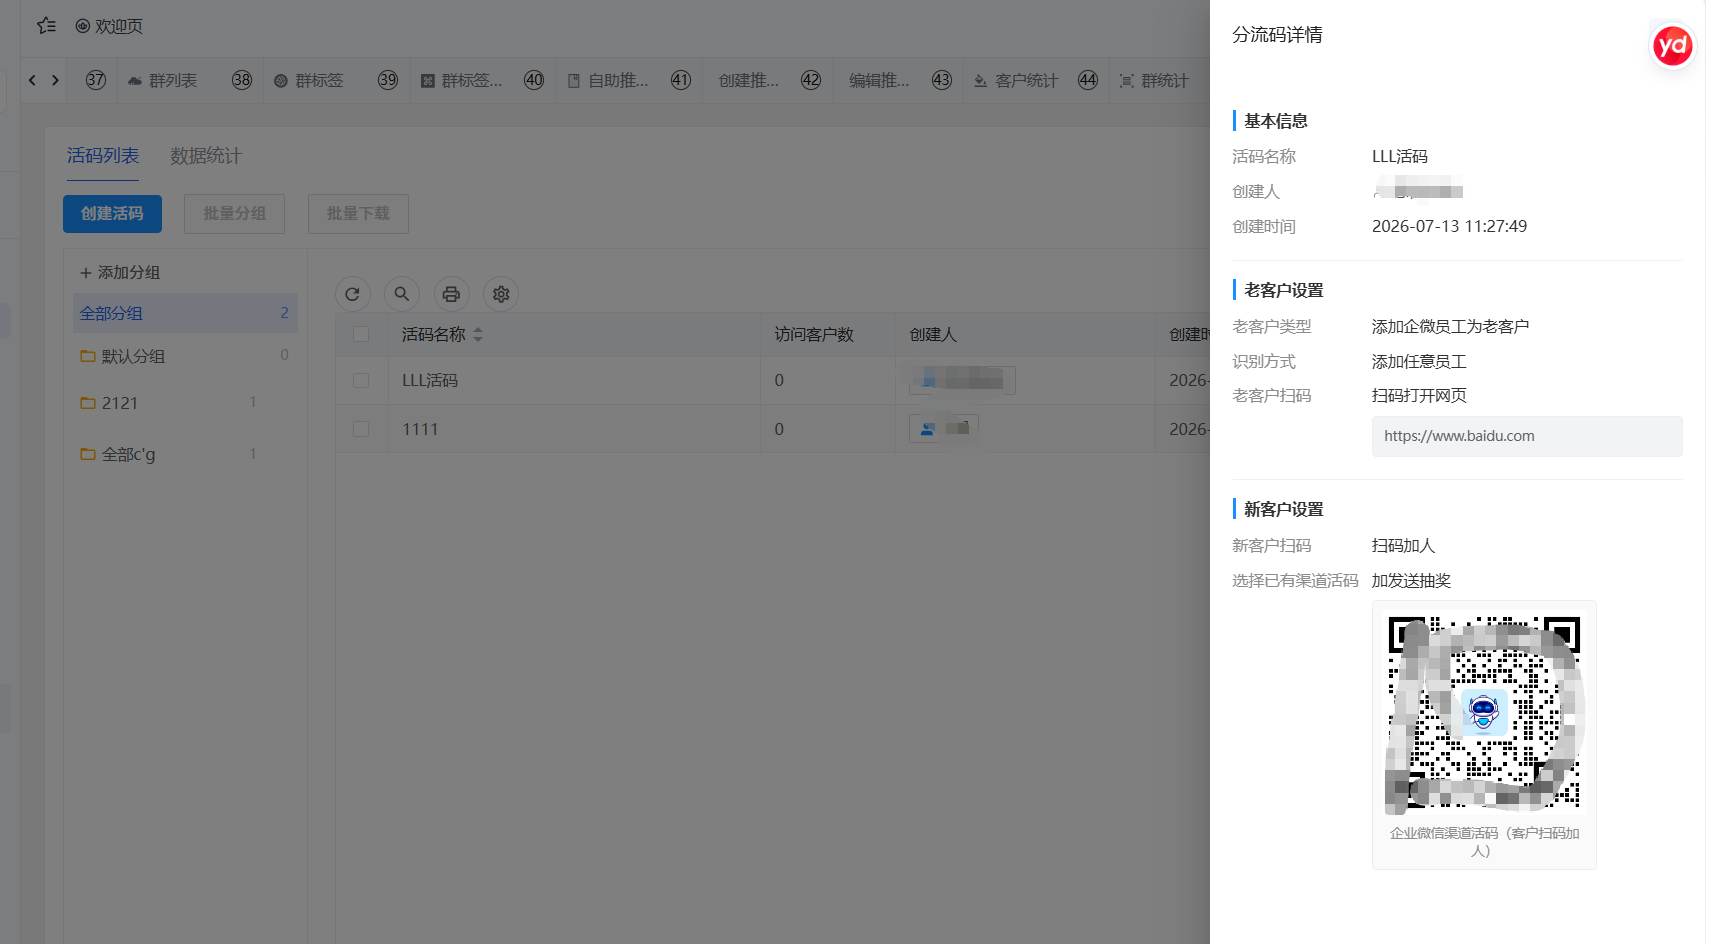Collapse the sidebar menu icon
1709x944 pixels.
pos(46,26)
